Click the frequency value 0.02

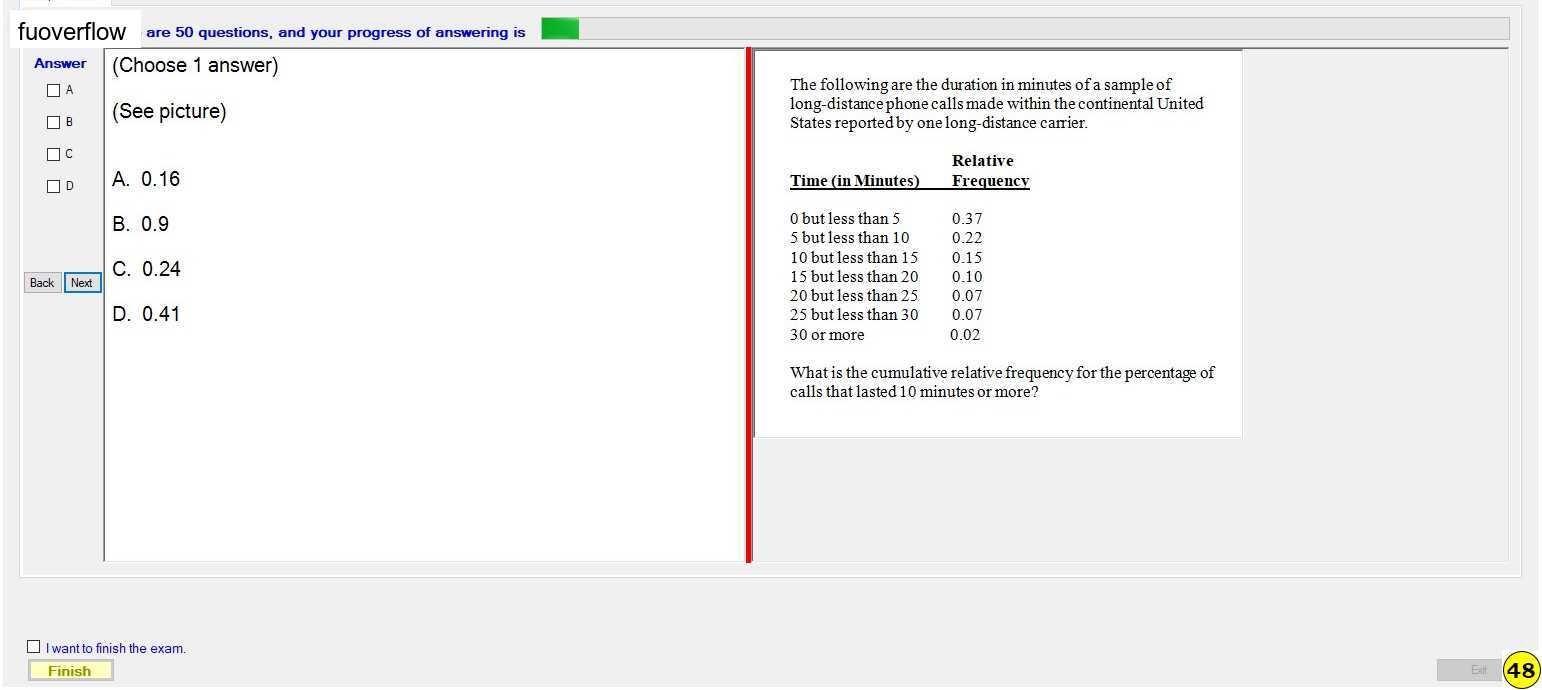point(965,335)
